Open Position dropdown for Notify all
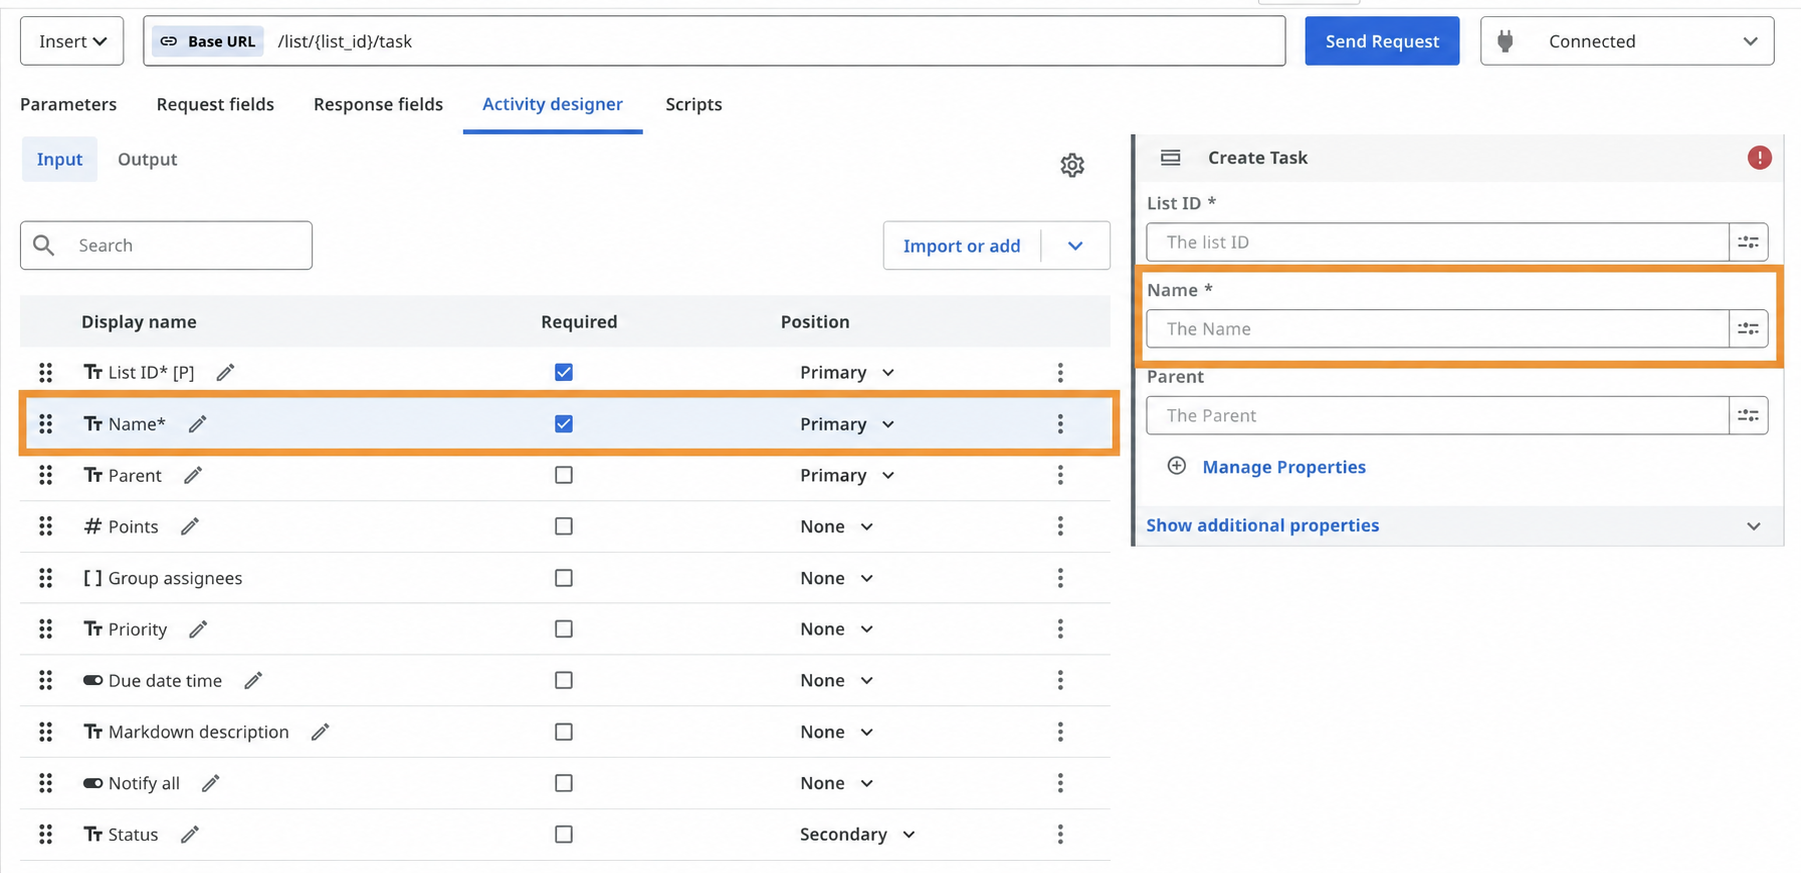Image resolution: width=1801 pixels, height=873 pixels. [x=837, y=783]
